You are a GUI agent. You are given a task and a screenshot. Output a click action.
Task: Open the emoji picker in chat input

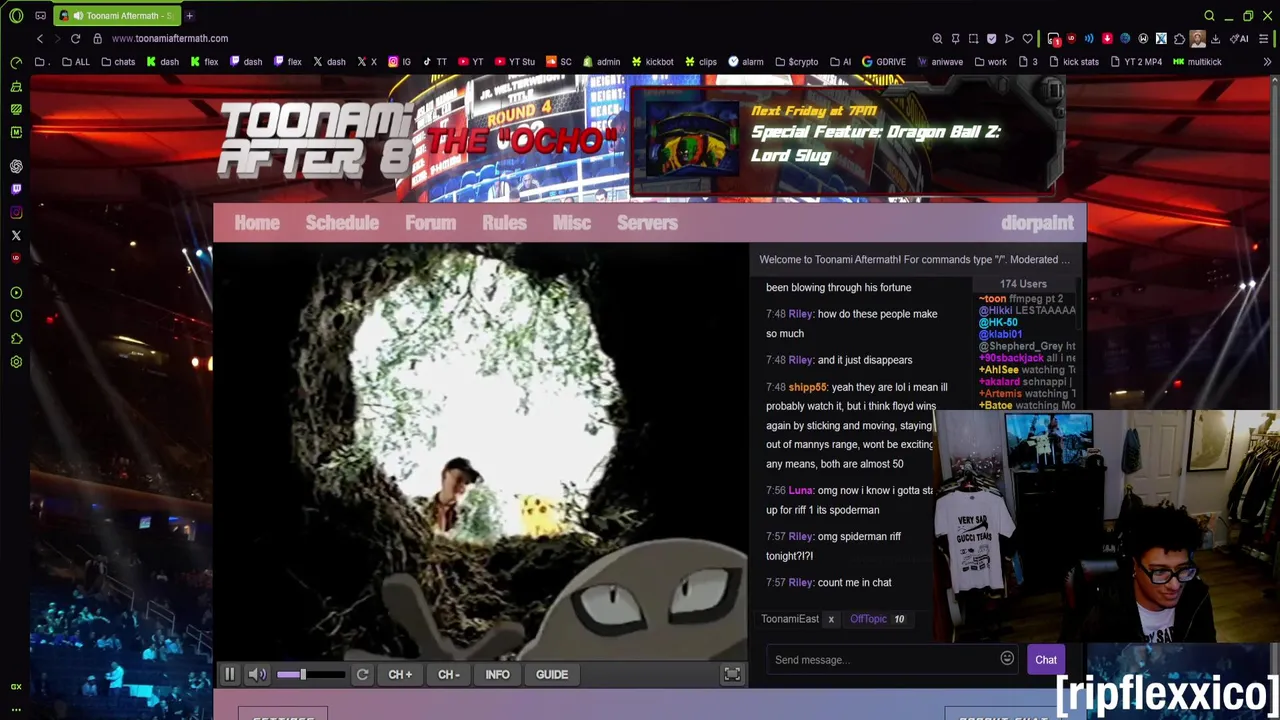[x=1007, y=659]
